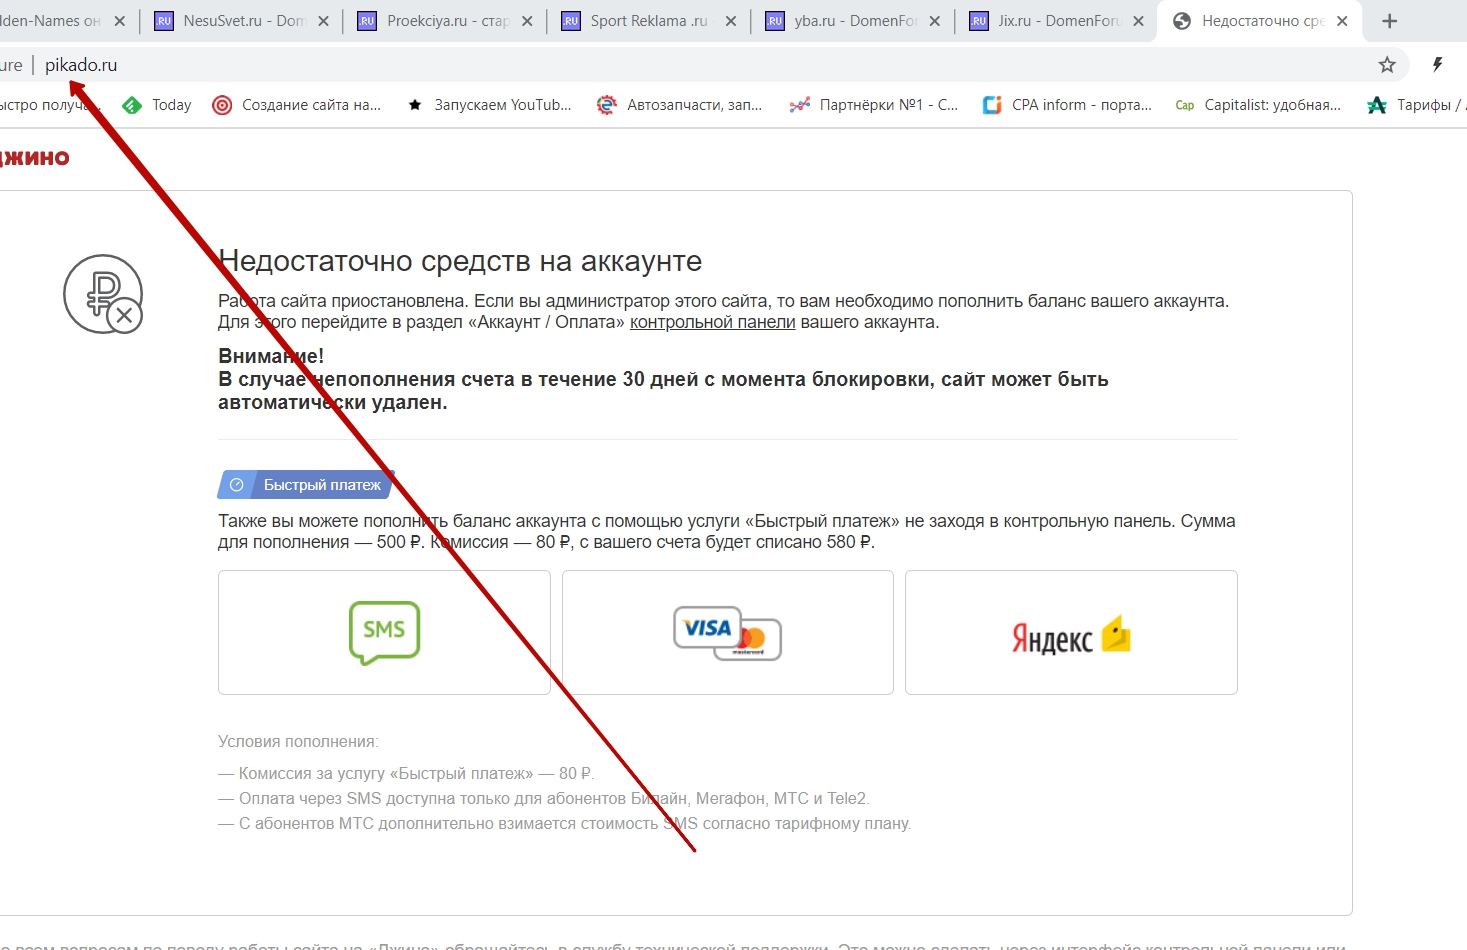Click the контрольной панели link
The width and height of the screenshot is (1467, 950).
click(x=712, y=322)
